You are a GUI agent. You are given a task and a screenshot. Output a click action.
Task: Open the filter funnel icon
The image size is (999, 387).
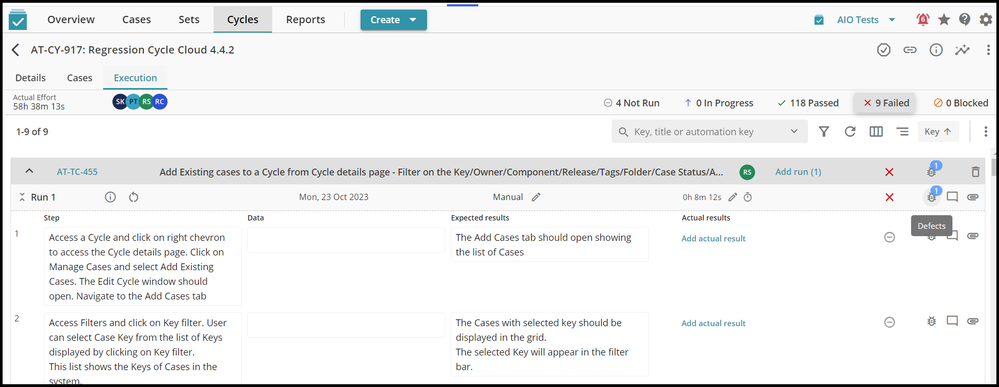pos(824,132)
